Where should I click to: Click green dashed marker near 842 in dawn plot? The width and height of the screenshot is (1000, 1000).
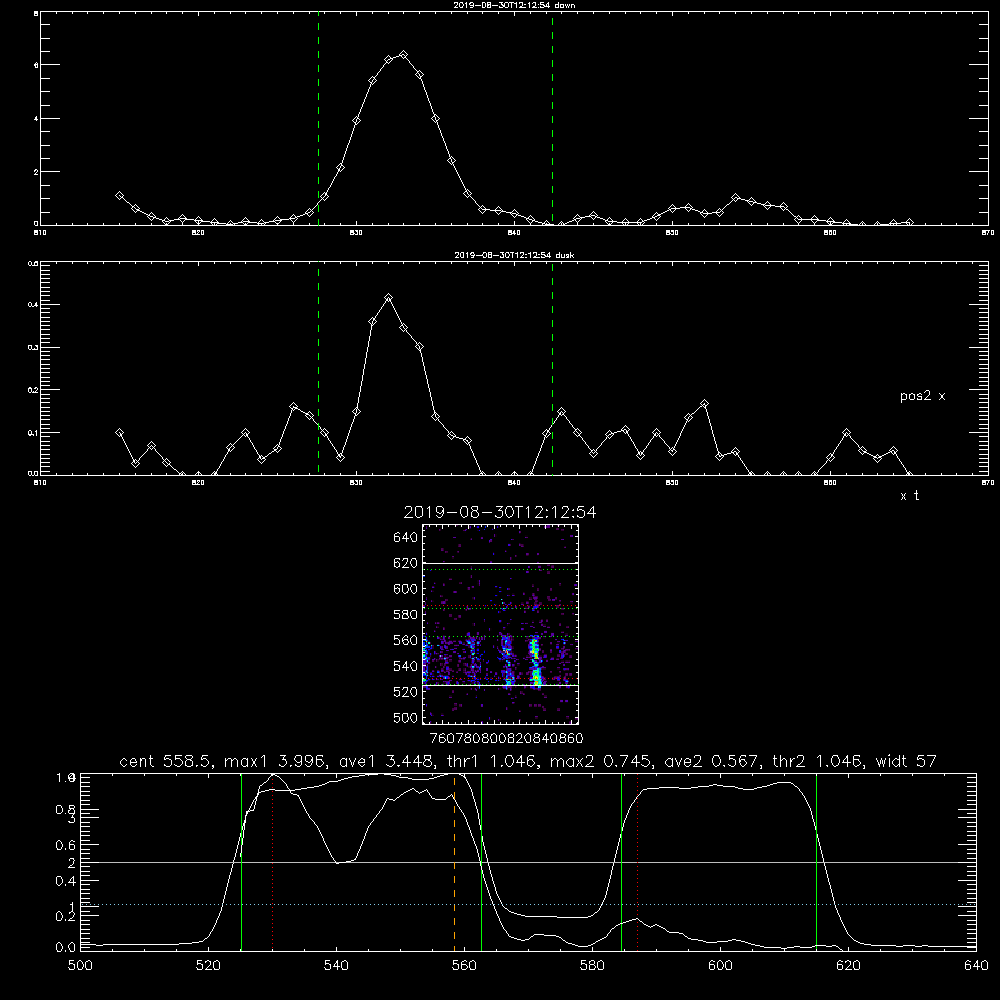(552, 121)
